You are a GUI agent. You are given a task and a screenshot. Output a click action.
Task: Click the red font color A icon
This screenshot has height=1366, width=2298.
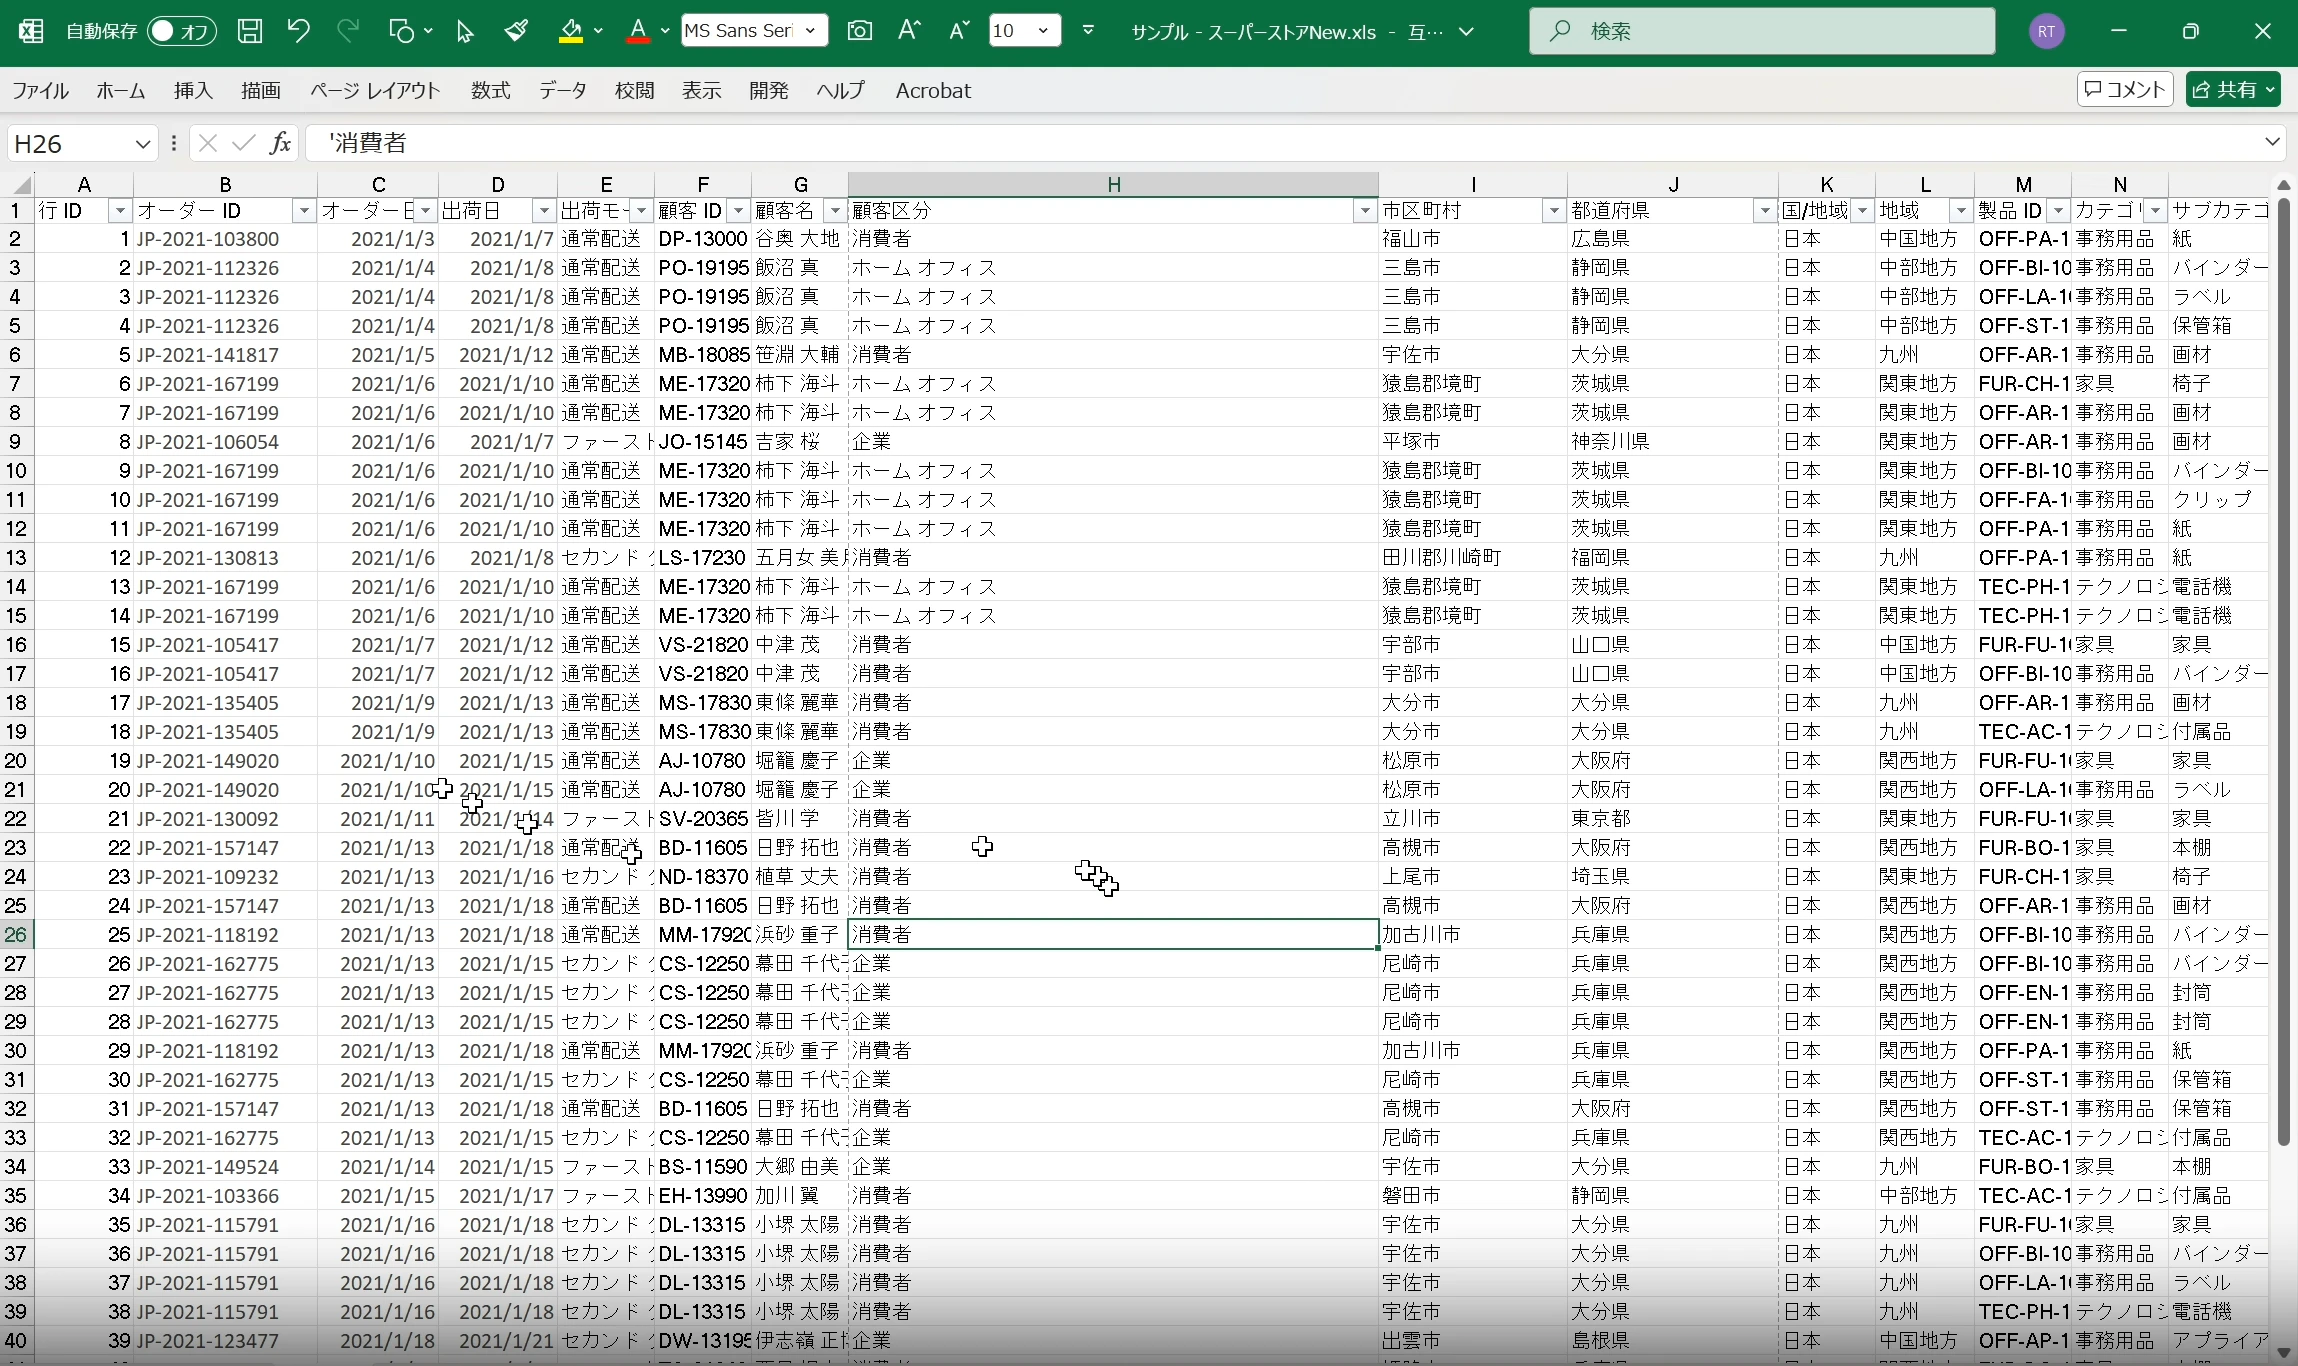pos(638,31)
